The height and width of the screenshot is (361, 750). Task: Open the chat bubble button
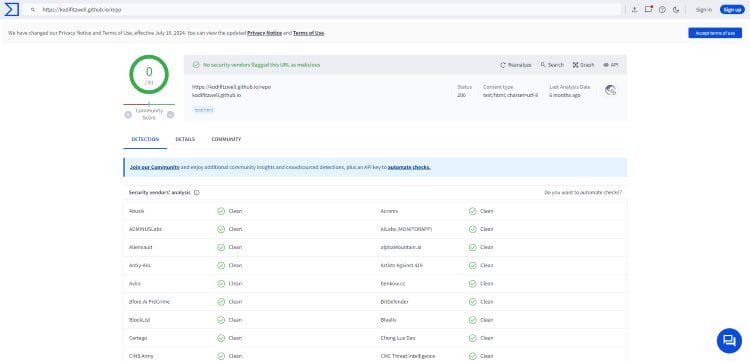pyautogui.click(x=729, y=341)
